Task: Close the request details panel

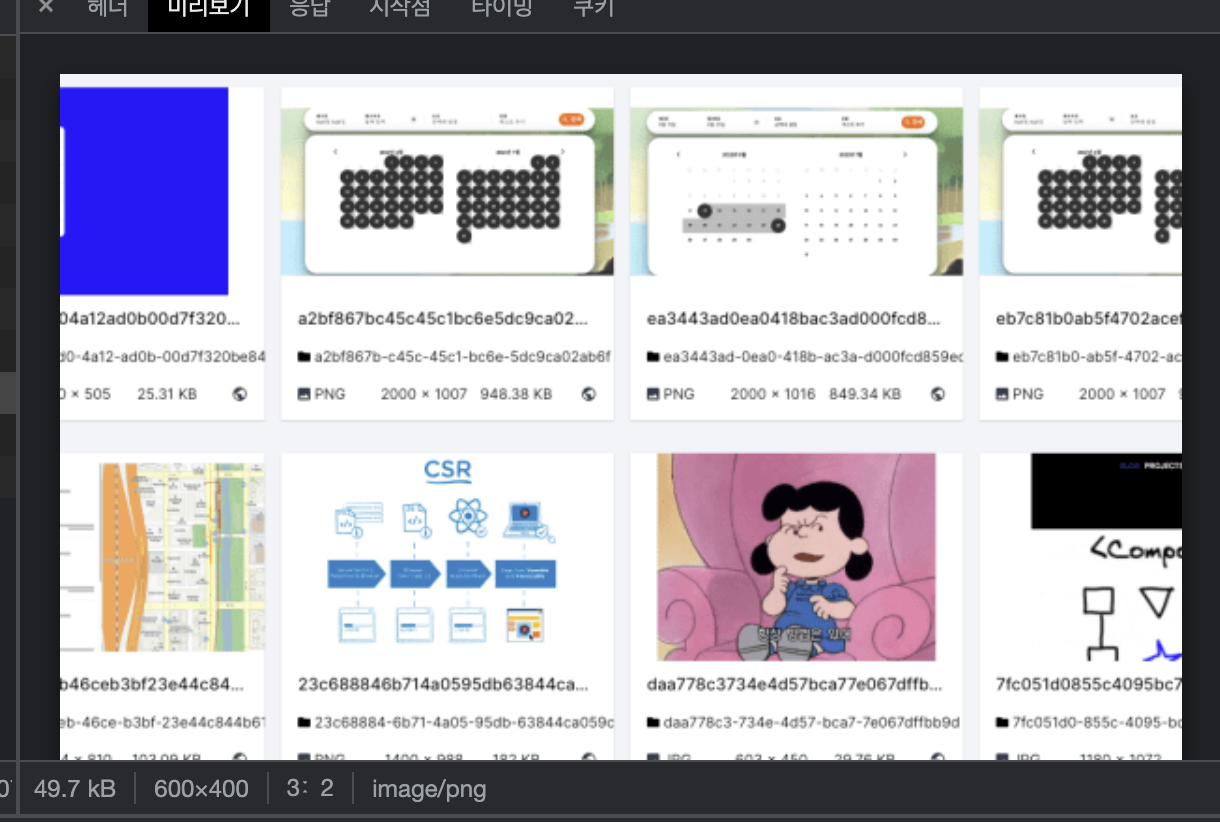Action: click(46, 7)
